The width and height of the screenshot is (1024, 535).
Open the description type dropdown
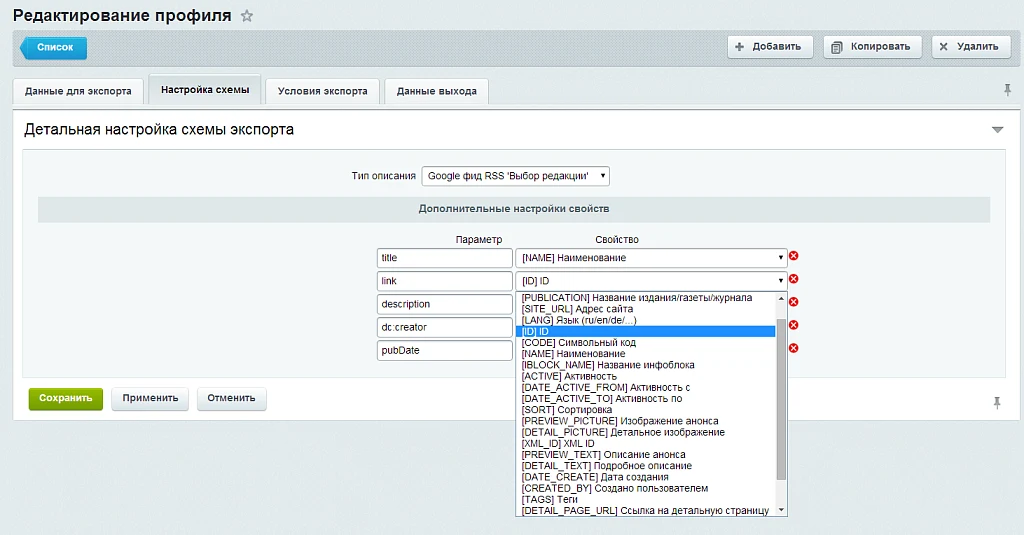515,176
